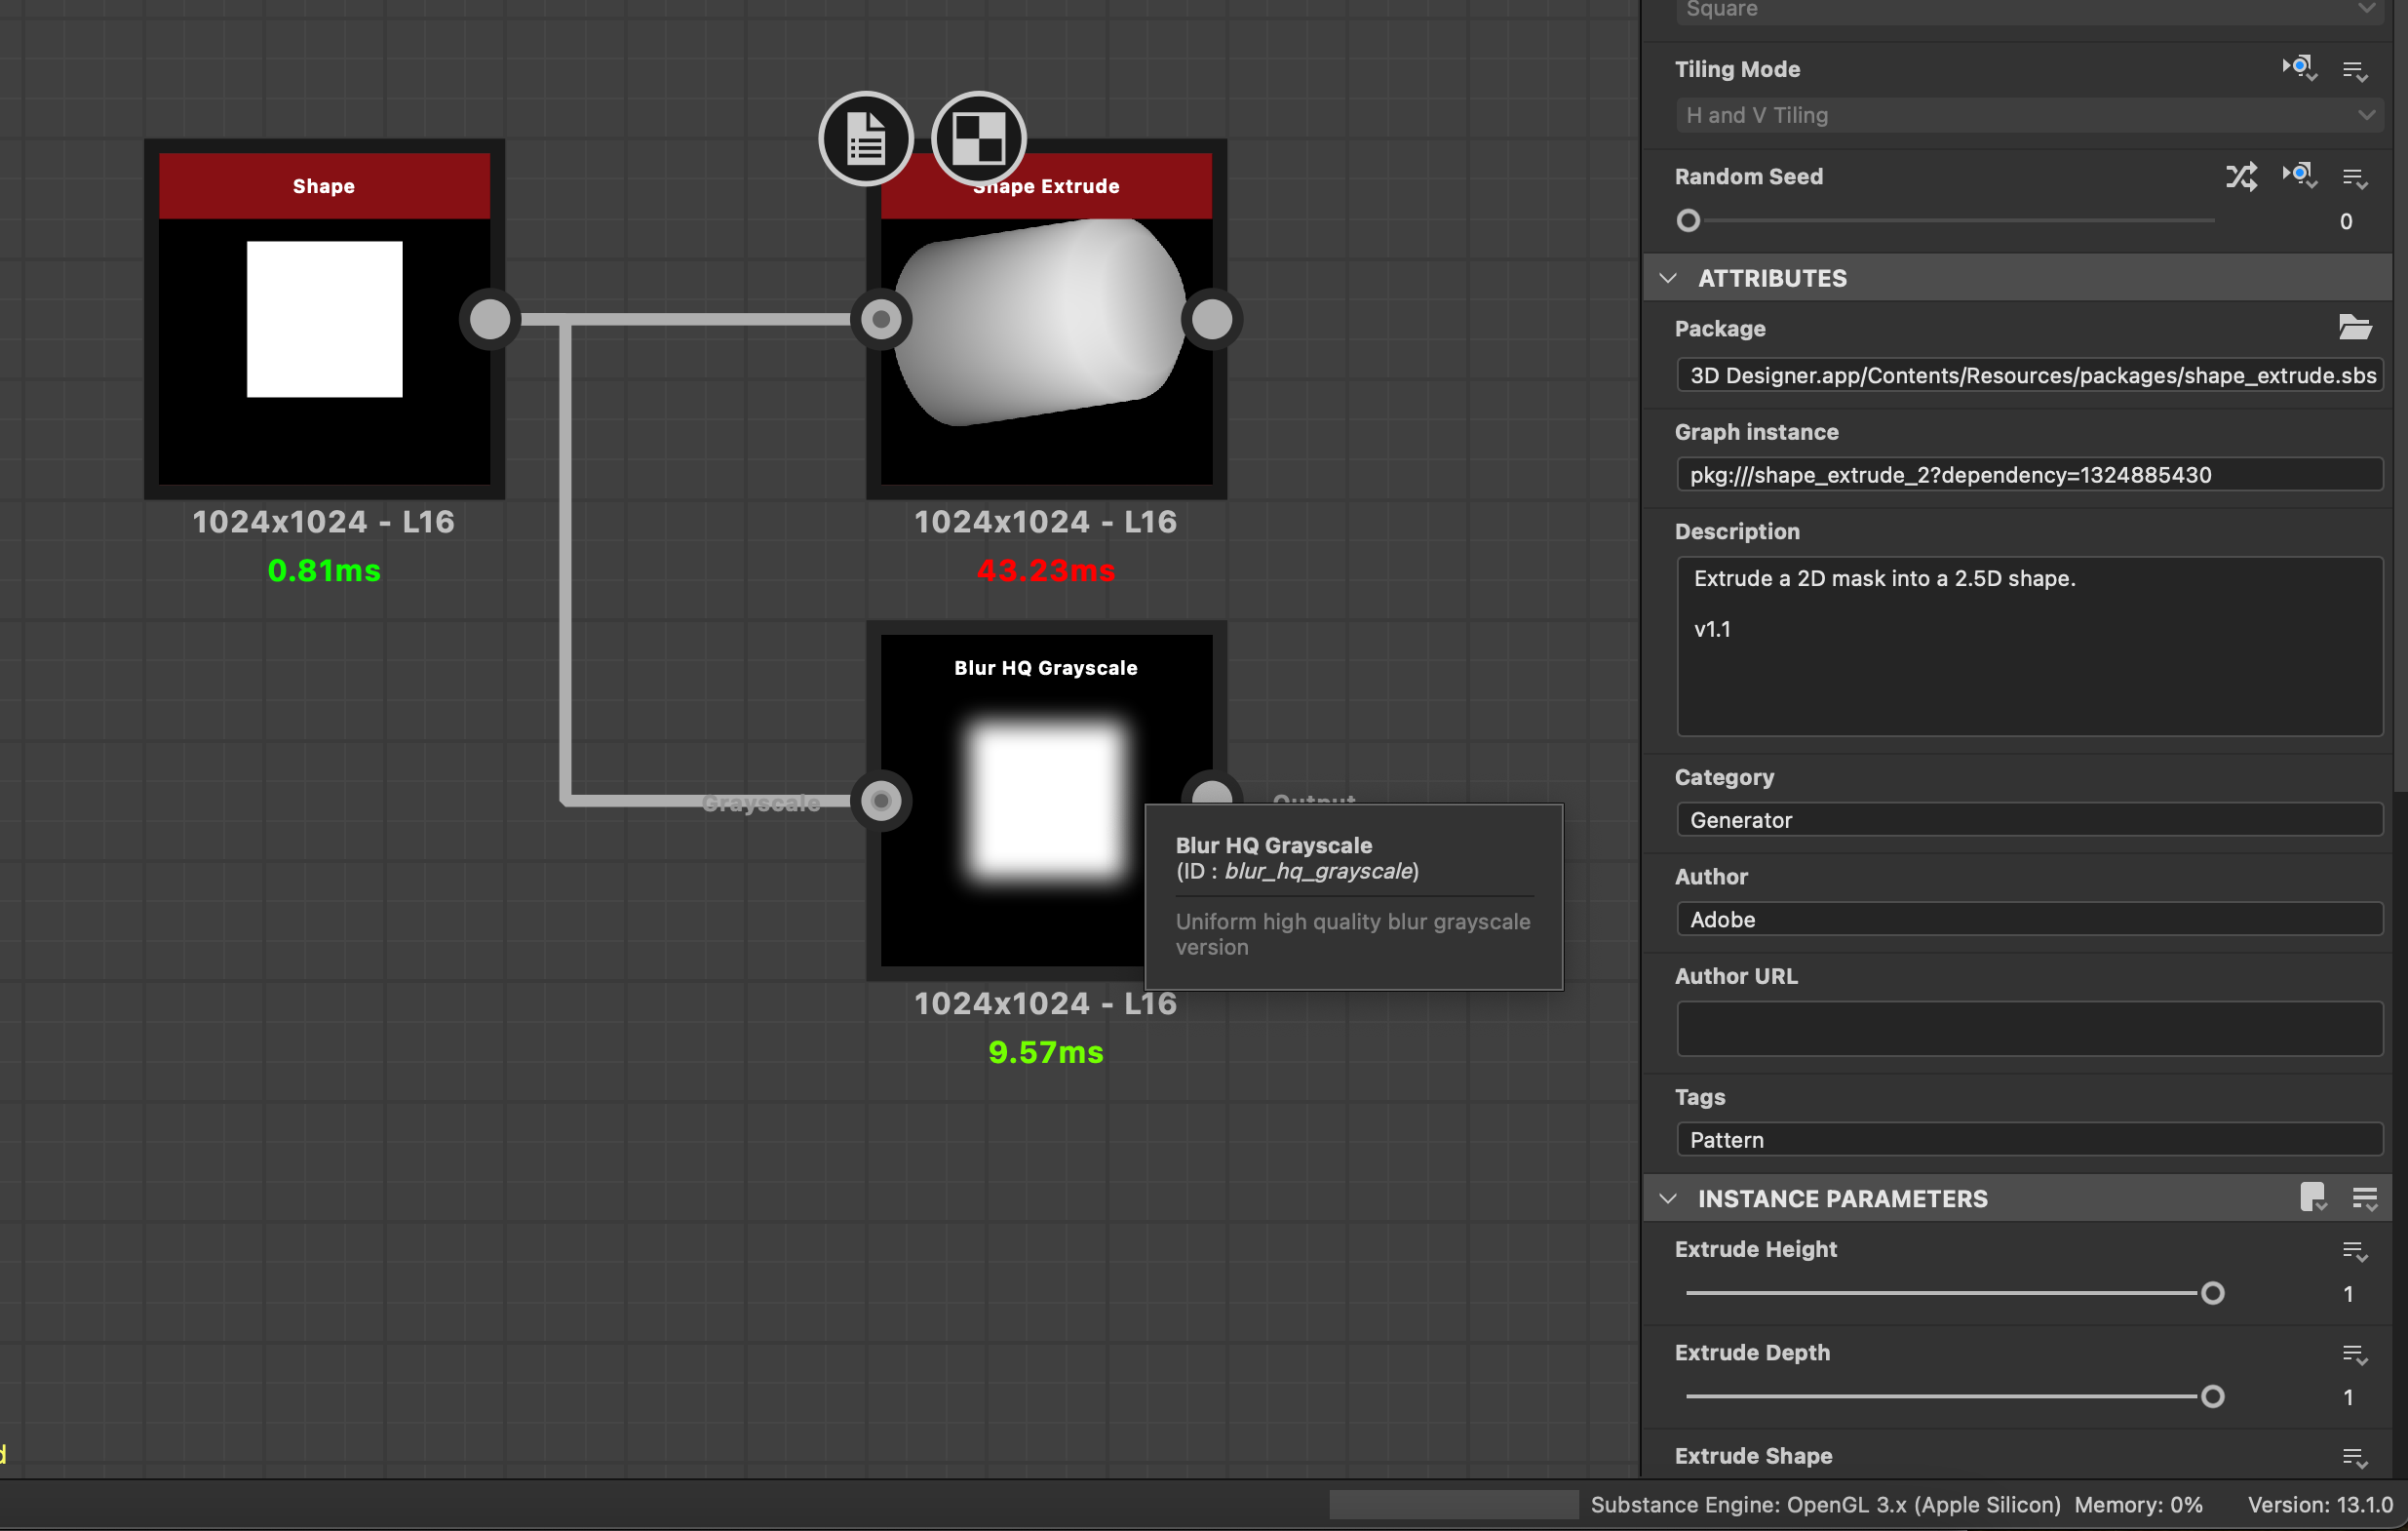
Task: Click the Shape Extrude input connector
Action: [x=881, y=320]
